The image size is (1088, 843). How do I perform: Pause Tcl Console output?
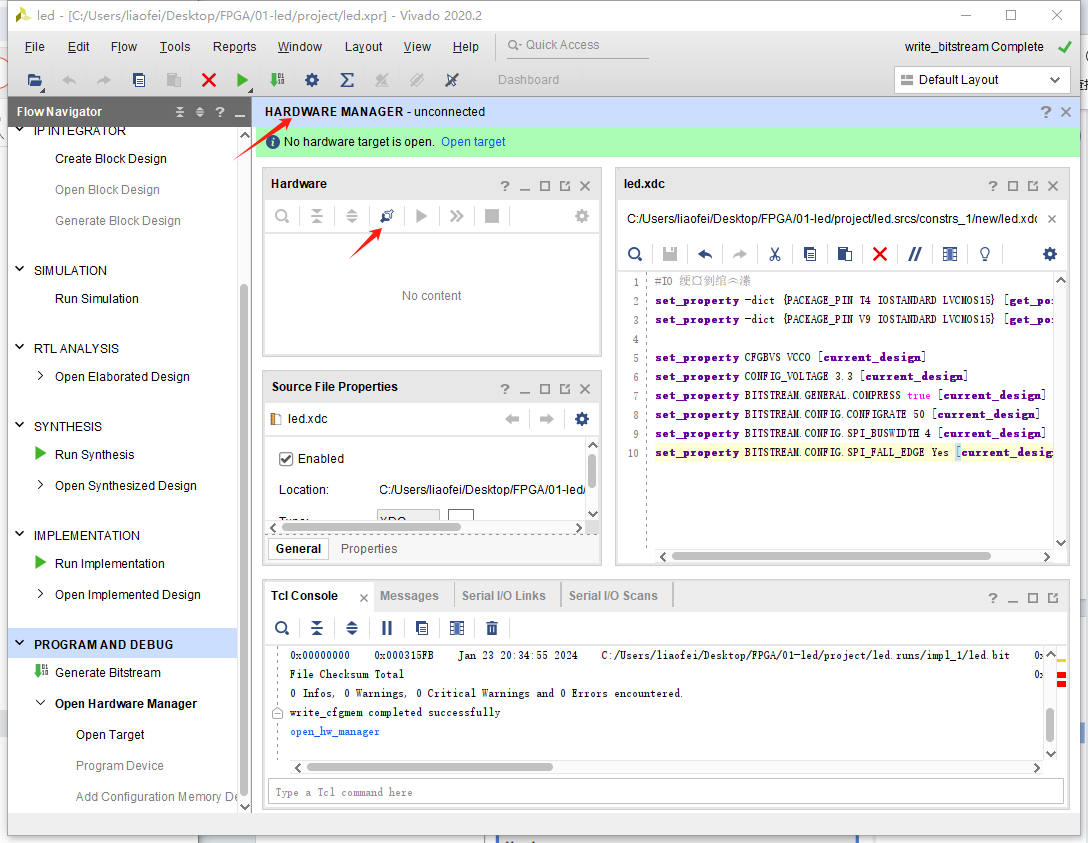tap(386, 628)
